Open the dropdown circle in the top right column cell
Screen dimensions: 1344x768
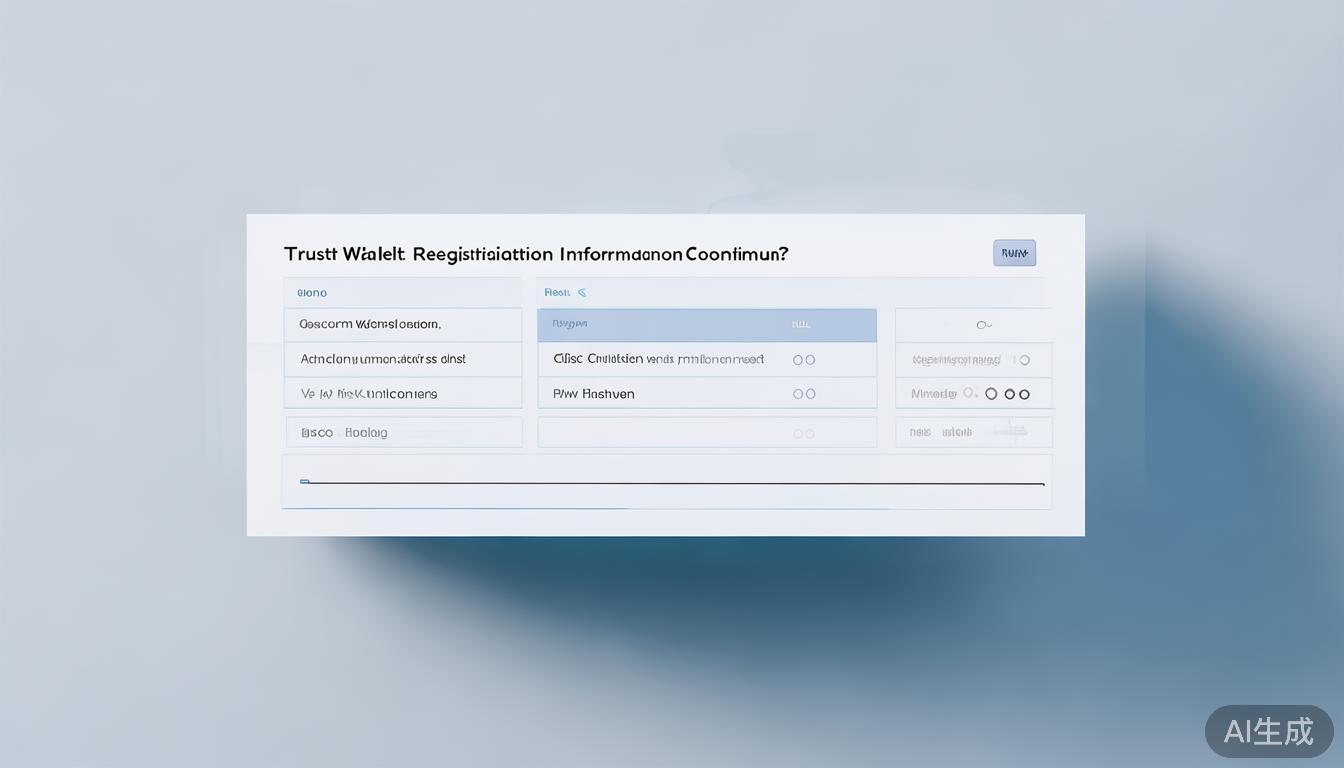(x=983, y=325)
